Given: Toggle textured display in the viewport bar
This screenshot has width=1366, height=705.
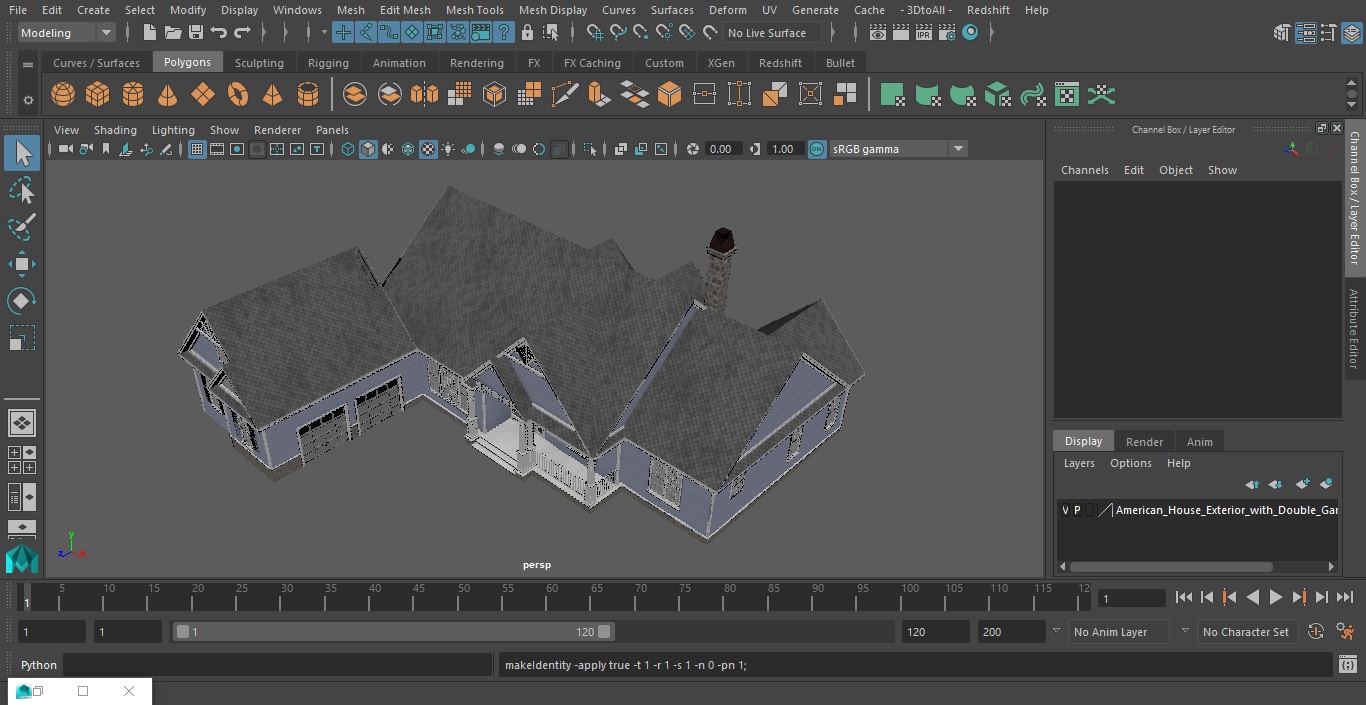Looking at the screenshot, I should 428,149.
